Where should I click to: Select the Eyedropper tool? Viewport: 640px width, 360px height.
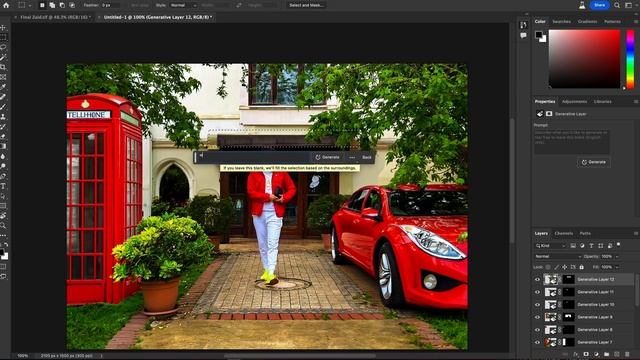tap(3, 87)
